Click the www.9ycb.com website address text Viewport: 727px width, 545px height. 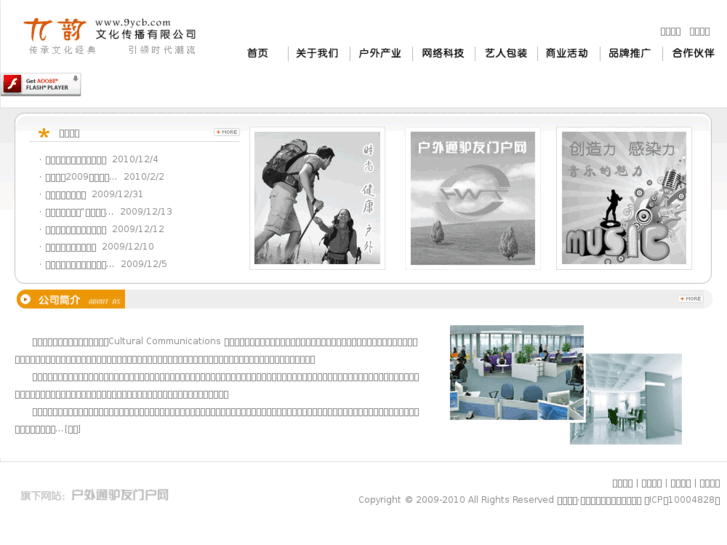click(x=133, y=23)
